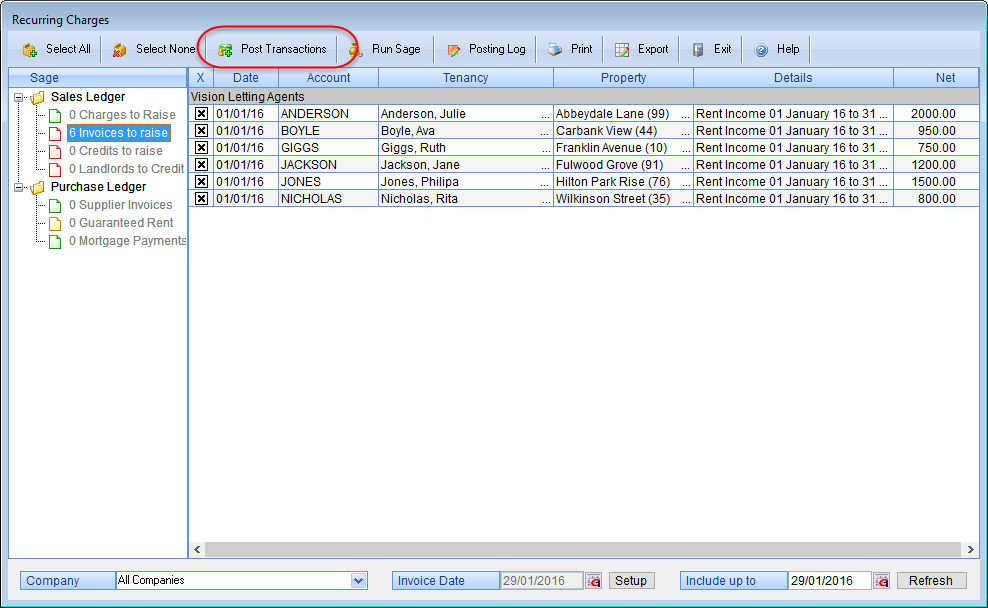Open ellipsis for Giggs, Ruth tenancy

pyautogui.click(x=545, y=149)
